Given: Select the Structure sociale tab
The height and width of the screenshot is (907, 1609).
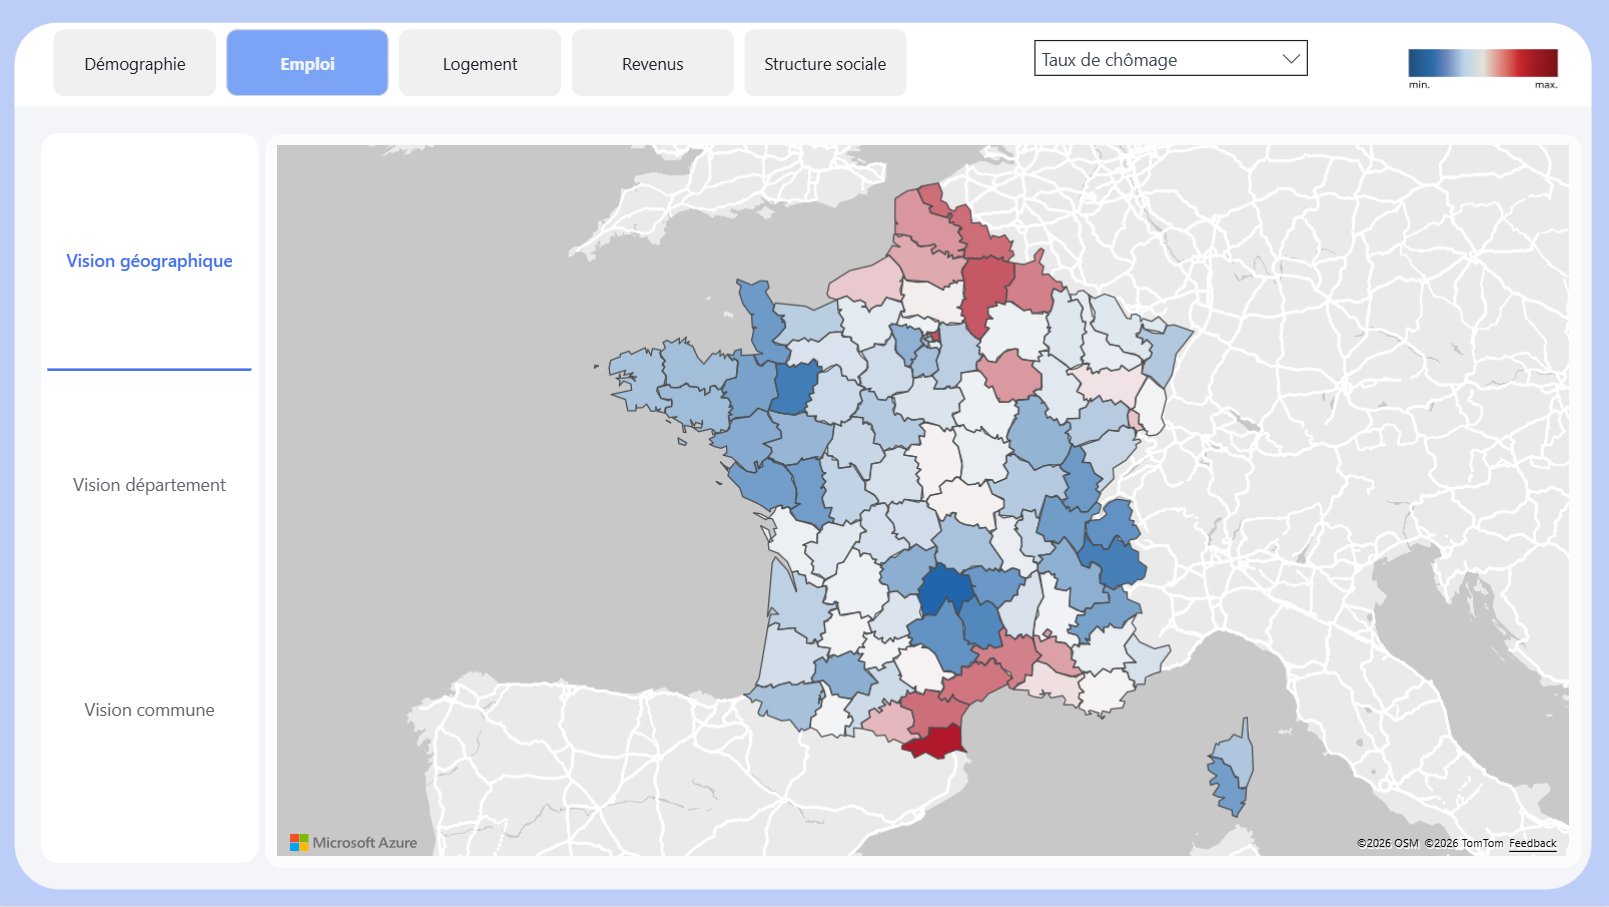Looking at the screenshot, I should [824, 62].
